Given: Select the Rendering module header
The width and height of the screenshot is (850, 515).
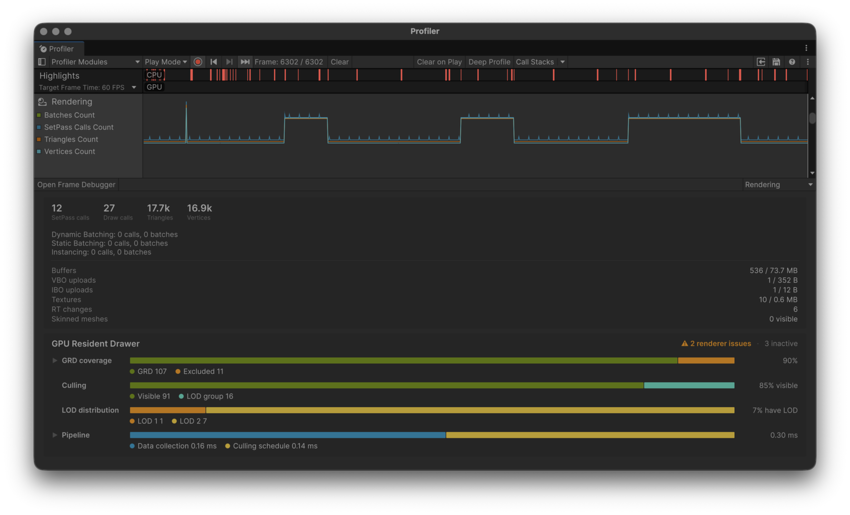Looking at the screenshot, I should [71, 102].
